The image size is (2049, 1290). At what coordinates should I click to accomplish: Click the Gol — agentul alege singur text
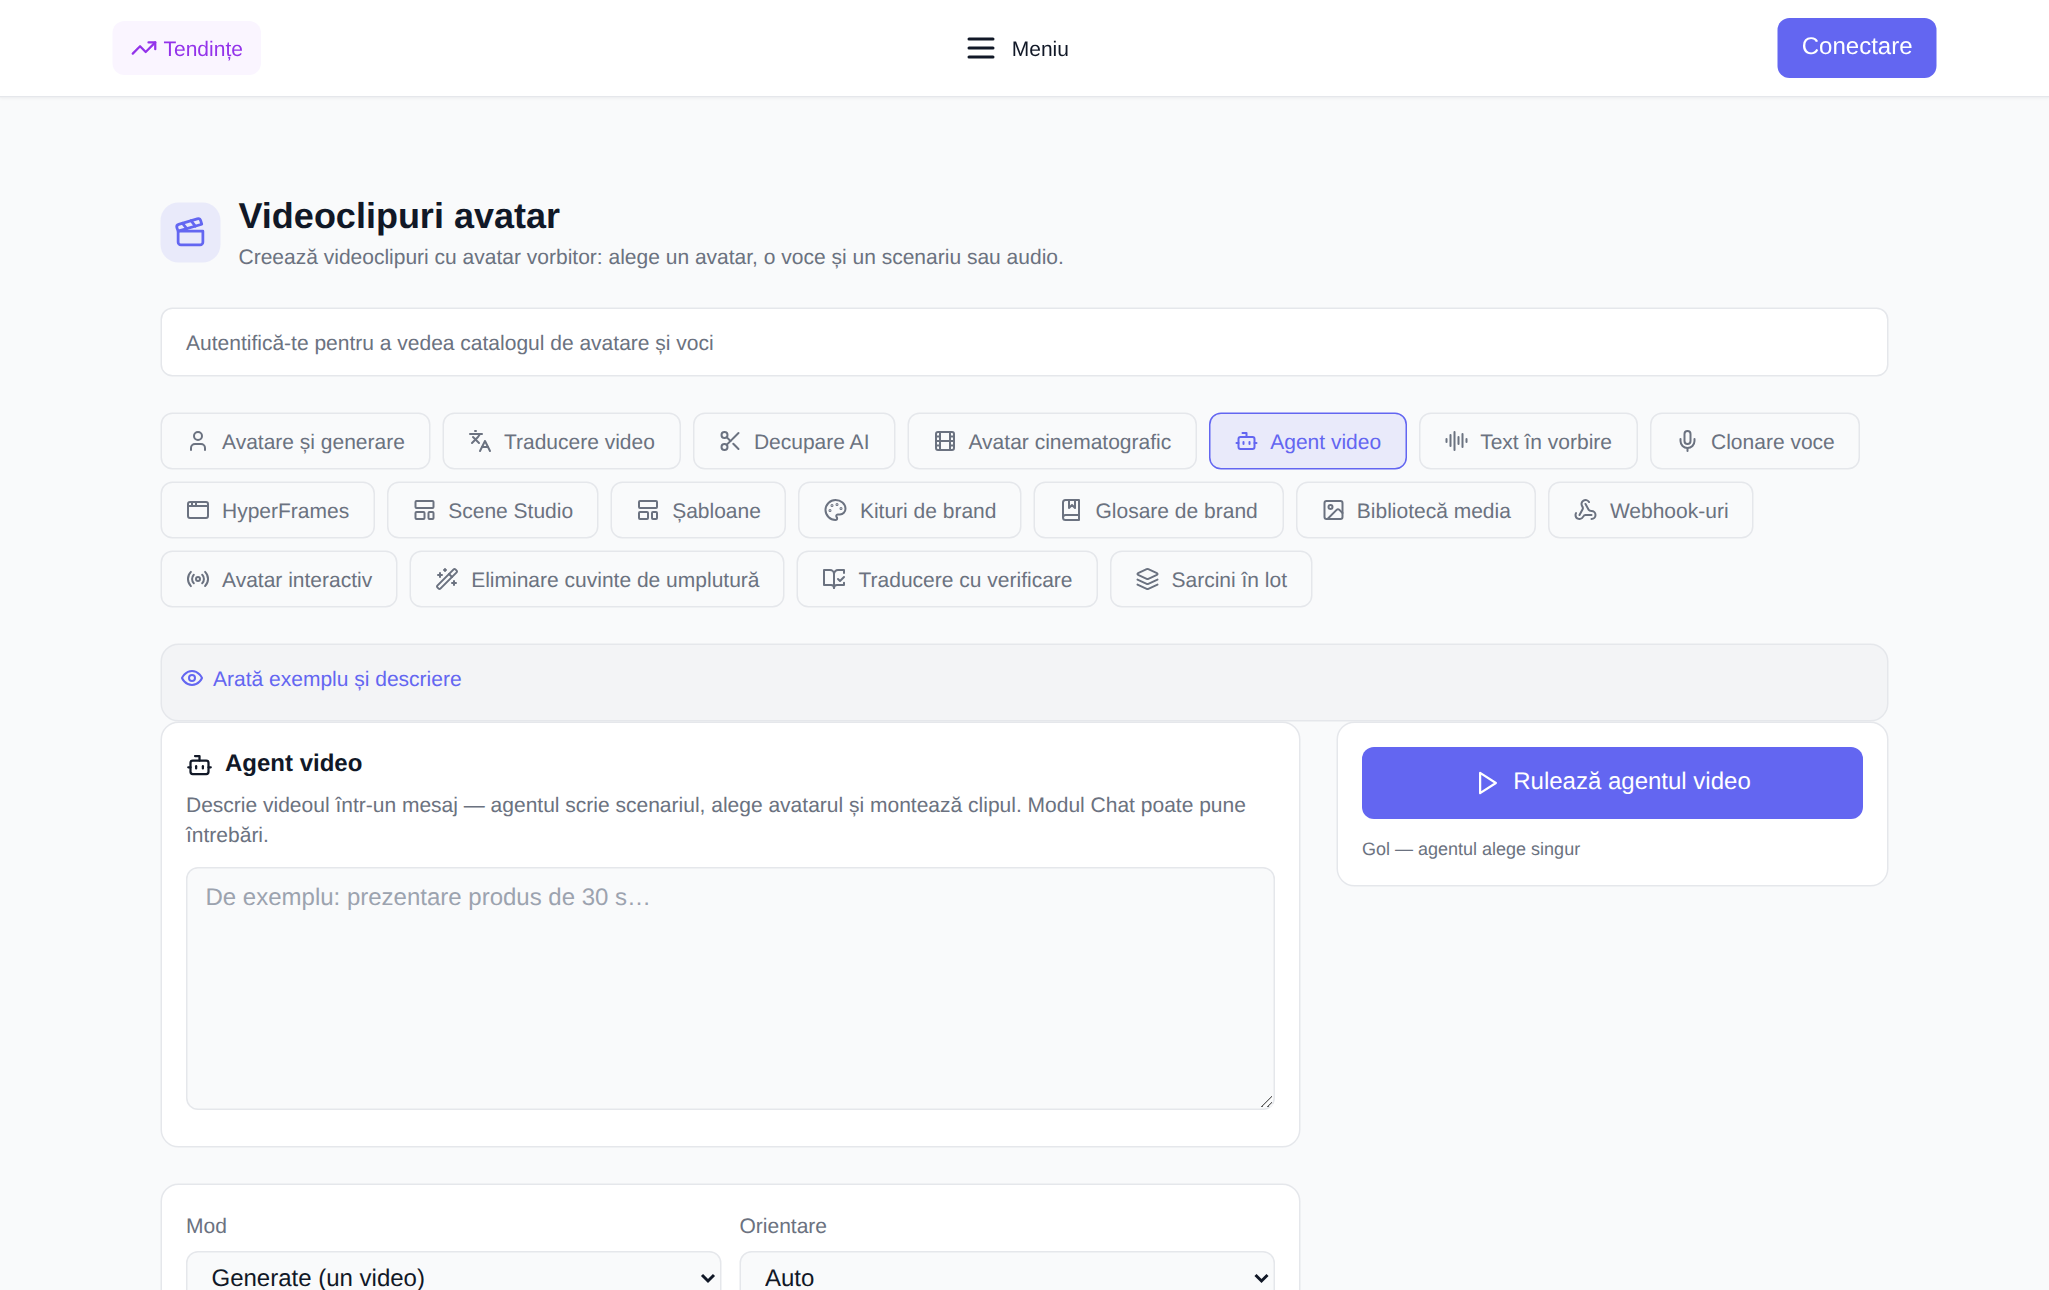click(x=1471, y=848)
